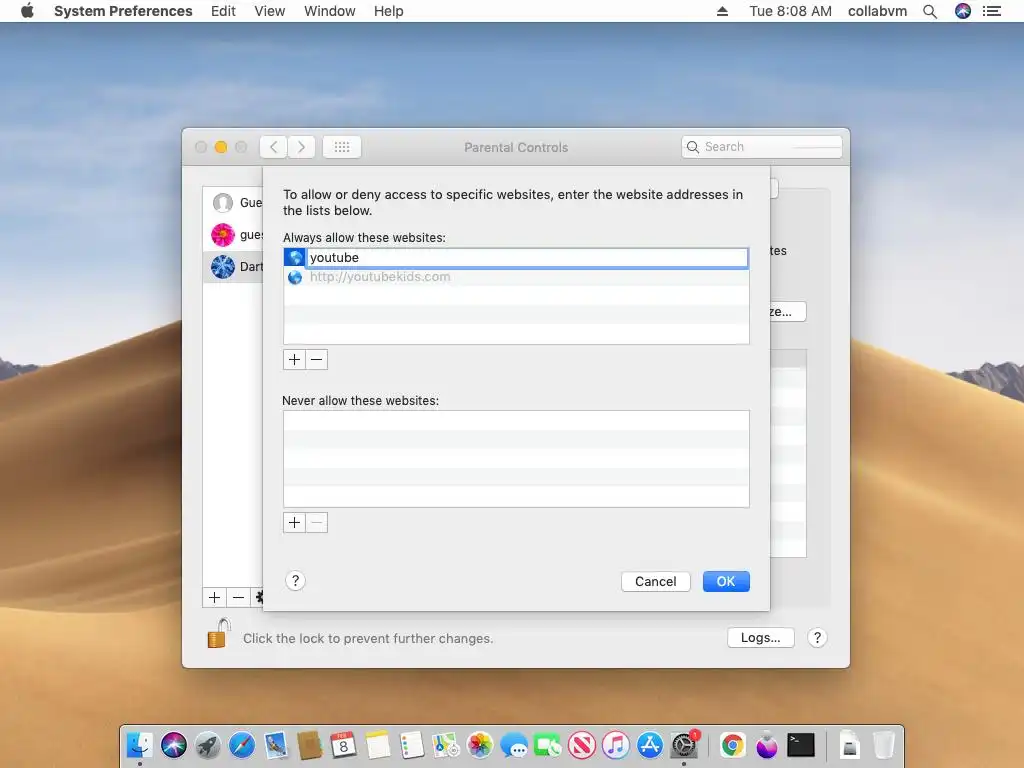Cancel the website list dialog
The width and height of the screenshot is (1024, 768).
coord(655,581)
